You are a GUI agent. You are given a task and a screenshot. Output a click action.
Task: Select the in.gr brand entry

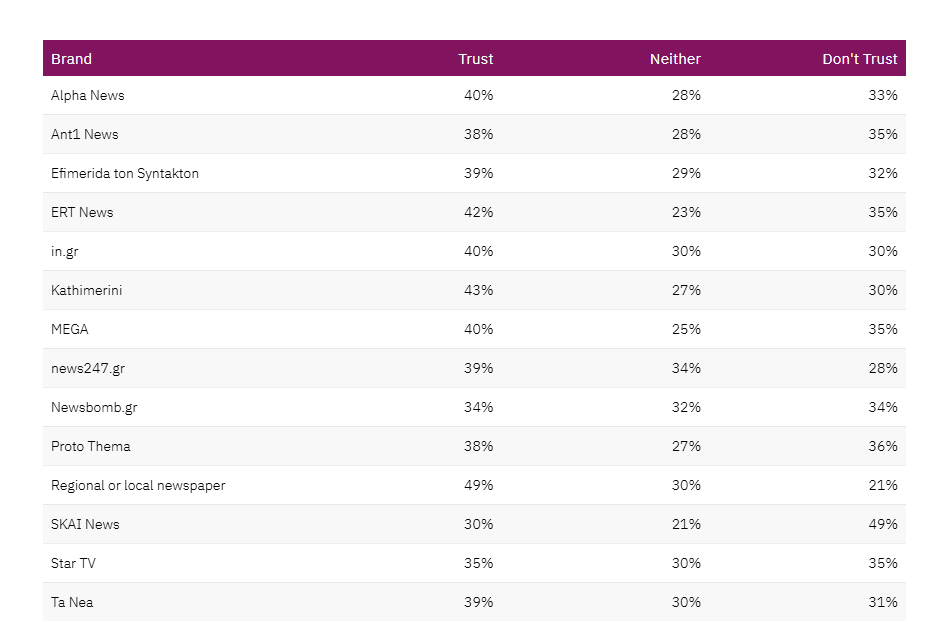click(65, 252)
